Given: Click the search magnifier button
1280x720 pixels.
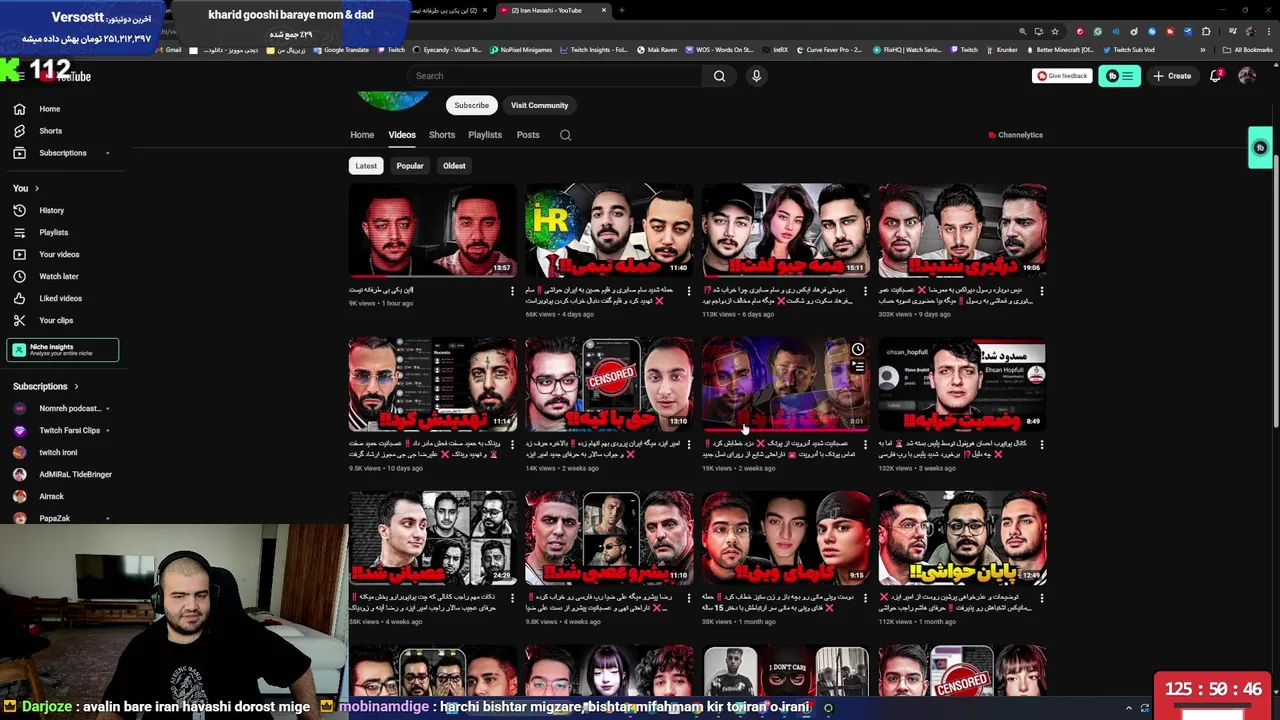Looking at the screenshot, I should [719, 76].
